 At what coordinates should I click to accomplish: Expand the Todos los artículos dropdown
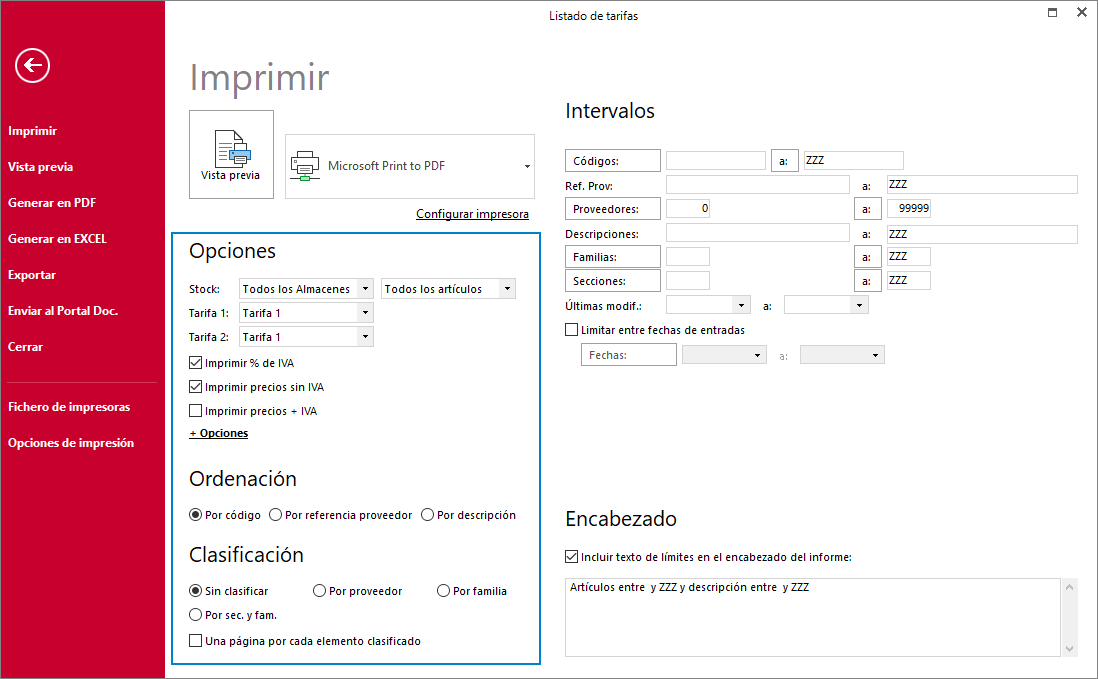[x=507, y=288]
